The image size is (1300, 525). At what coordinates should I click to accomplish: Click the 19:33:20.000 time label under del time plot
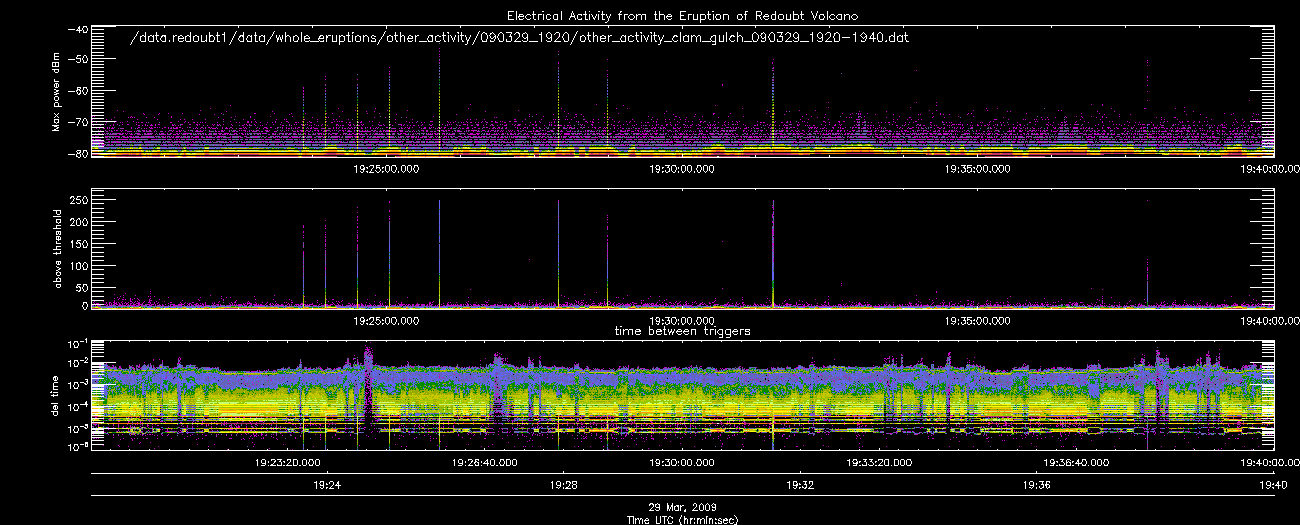tap(880, 462)
